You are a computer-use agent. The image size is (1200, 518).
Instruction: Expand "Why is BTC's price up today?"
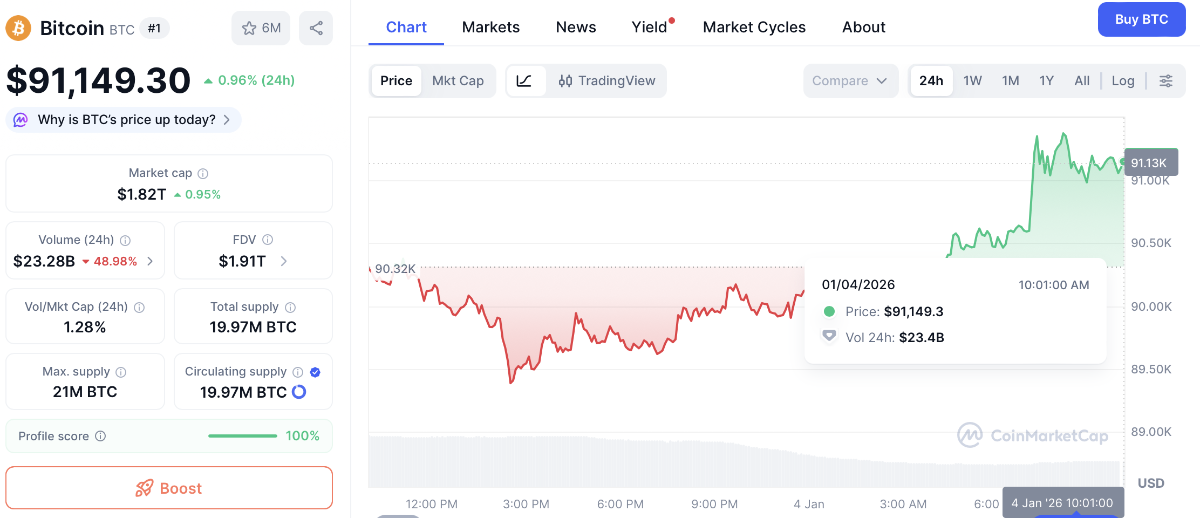(x=124, y=120)
